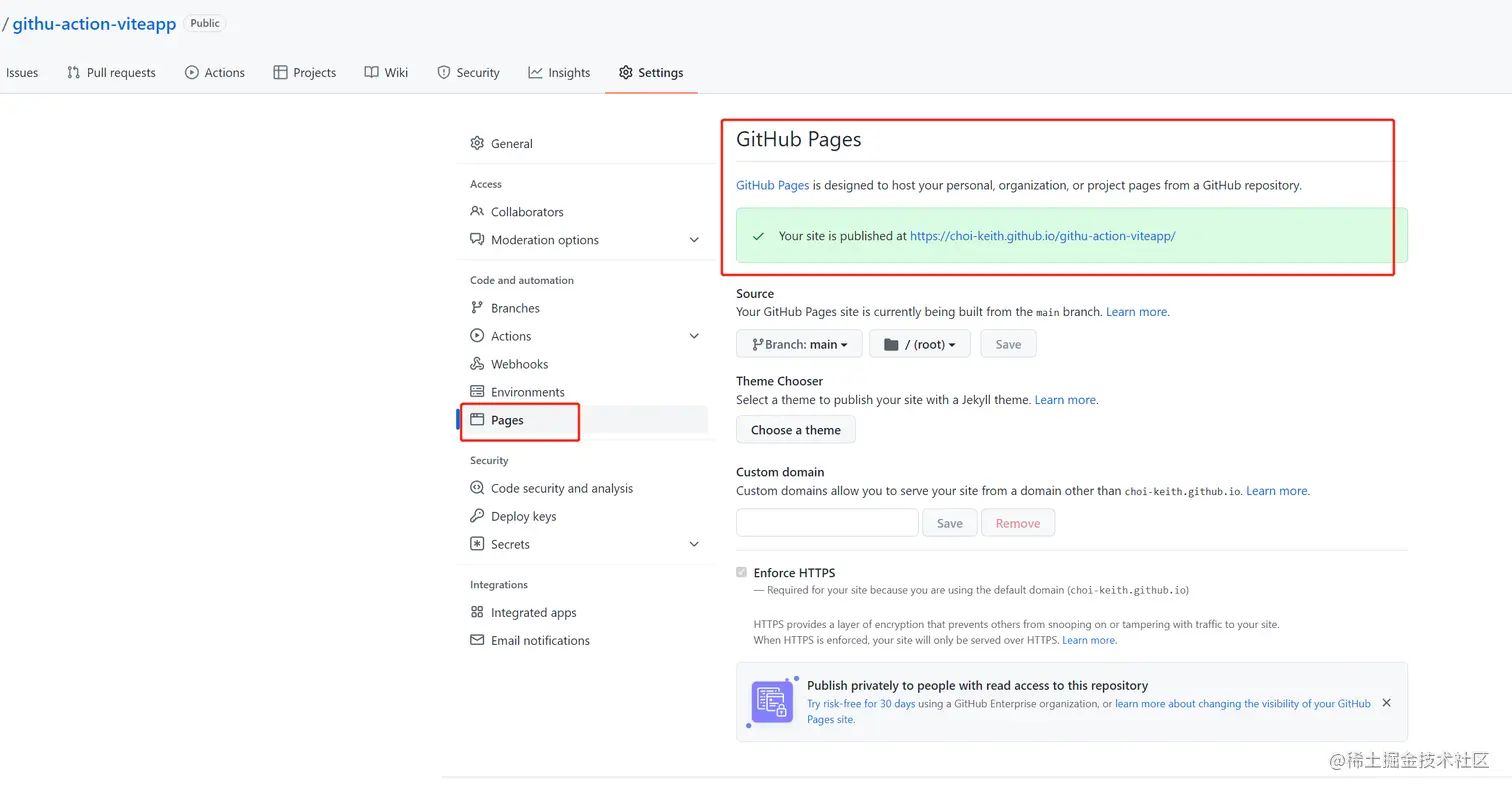The width and height of the screenshot is (1512, 793).
Task: Click Learn more link about HTTPS enforcement
Action: 1089,640
